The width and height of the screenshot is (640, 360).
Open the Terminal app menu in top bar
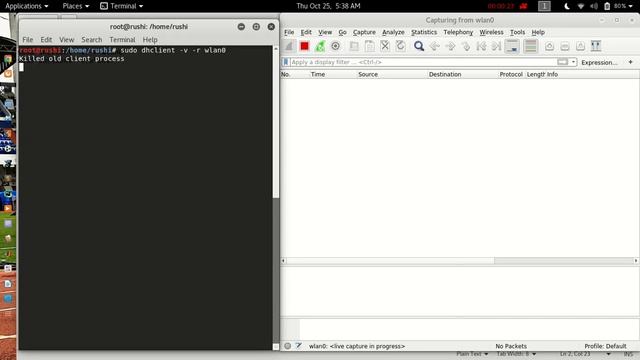[122, 6]
